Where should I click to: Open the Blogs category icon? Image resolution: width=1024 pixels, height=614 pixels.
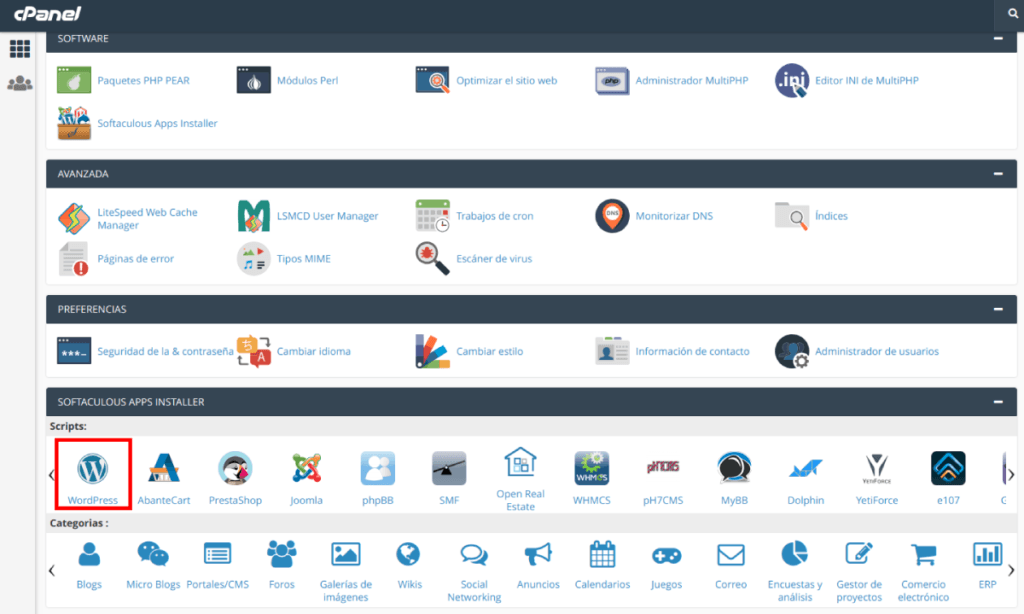(x=89, y=554)
